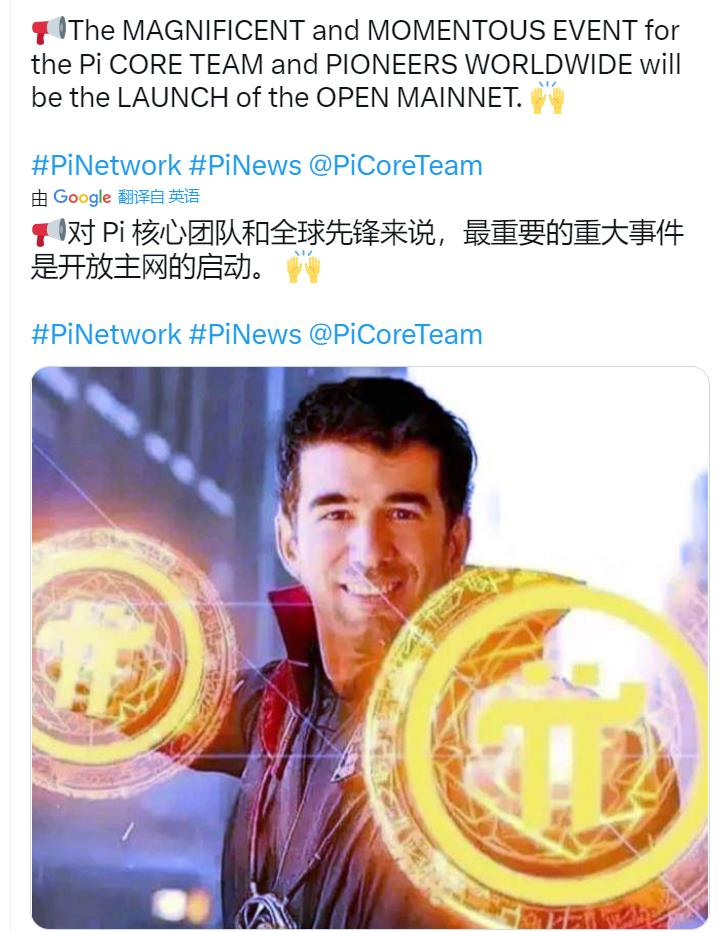This screenshot has height=932, width=718.
Task: Click the 英语 source language label
Action: click(x=184, y=197)
